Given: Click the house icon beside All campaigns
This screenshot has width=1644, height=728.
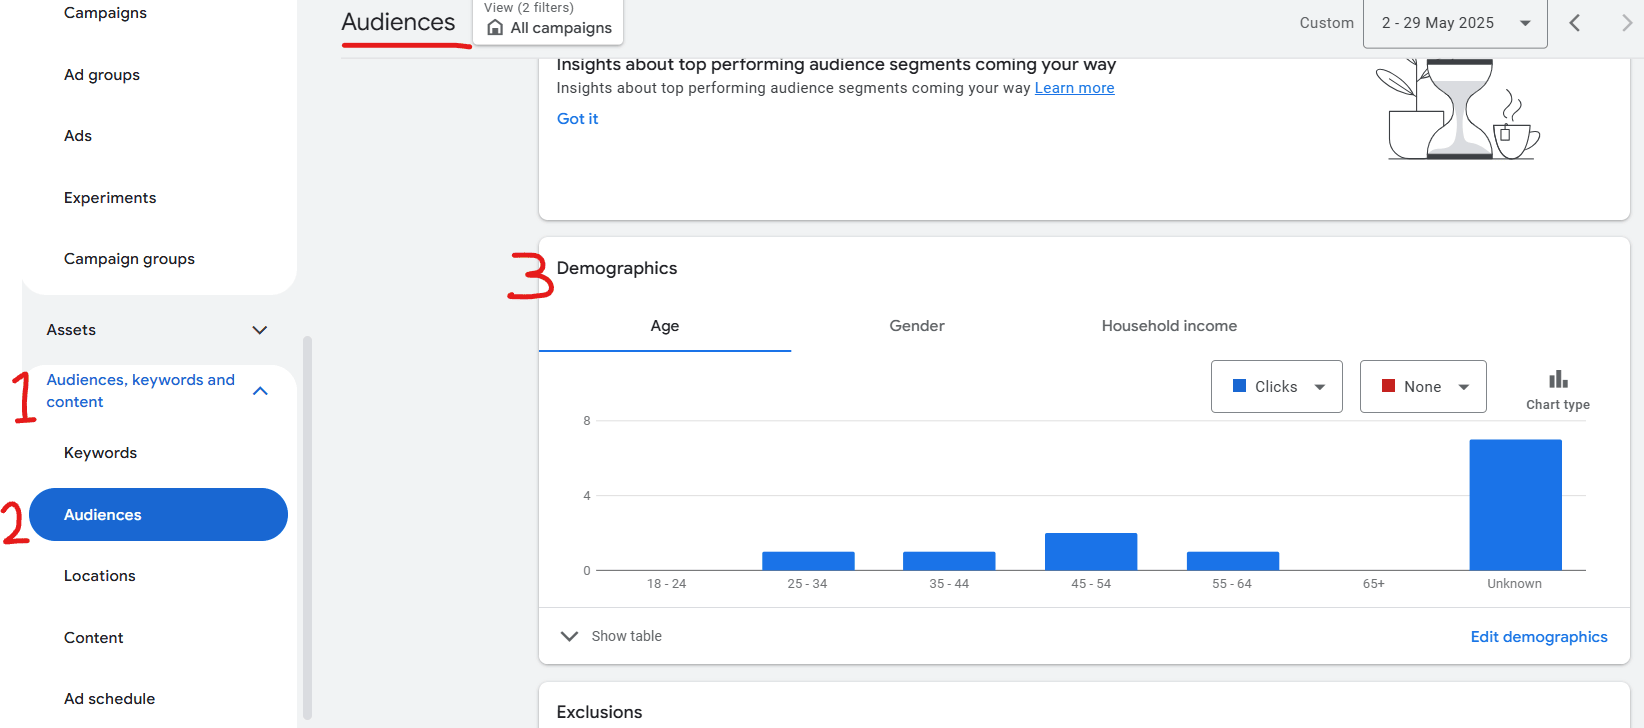Looking at the screenshot, I should tap(495, 28).
